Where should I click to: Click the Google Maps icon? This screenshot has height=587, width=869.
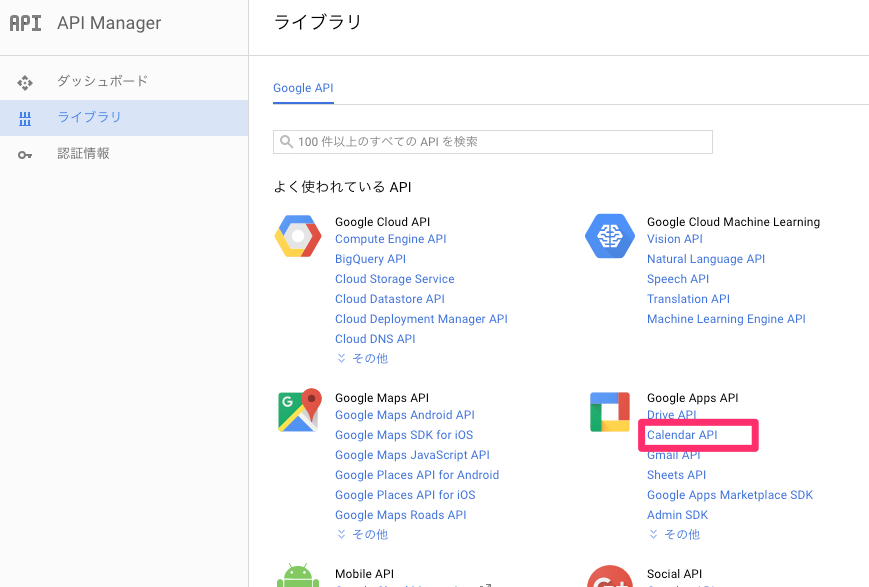coord(300,410)
